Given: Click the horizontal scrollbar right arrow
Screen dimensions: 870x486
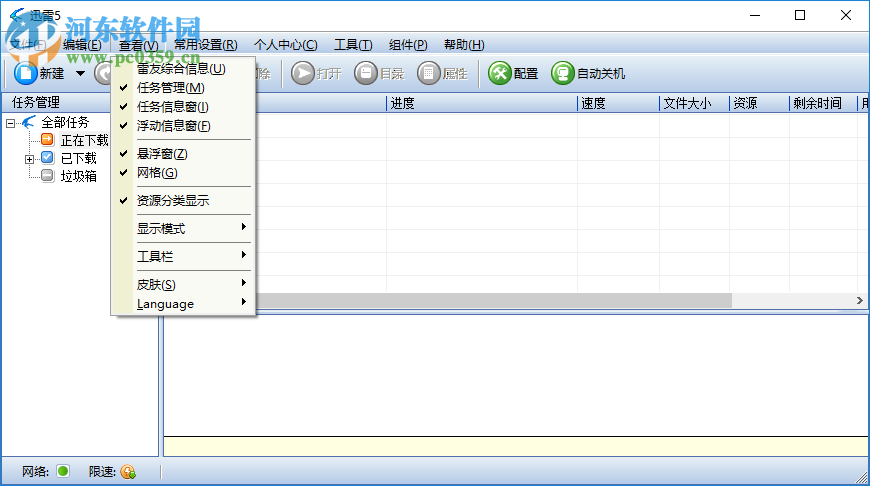Looking at the screenshot, I should point(859,300).
